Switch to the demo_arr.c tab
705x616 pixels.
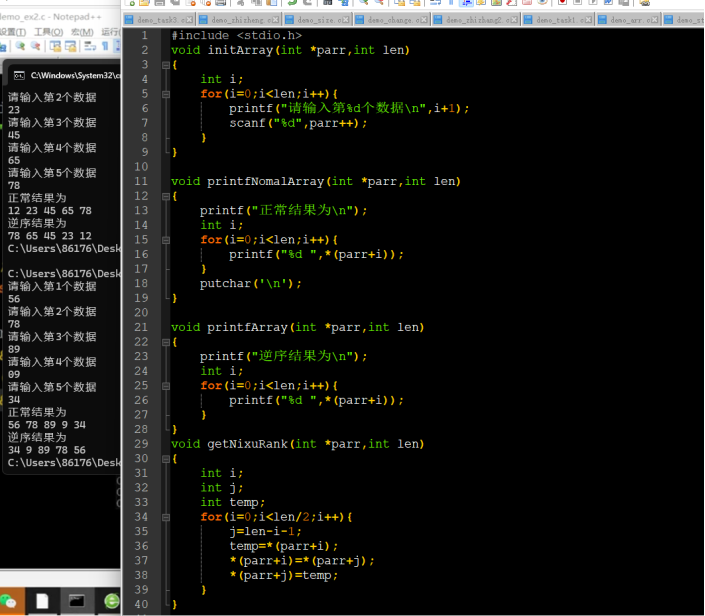pyautogui.click(x=628, y=20)
